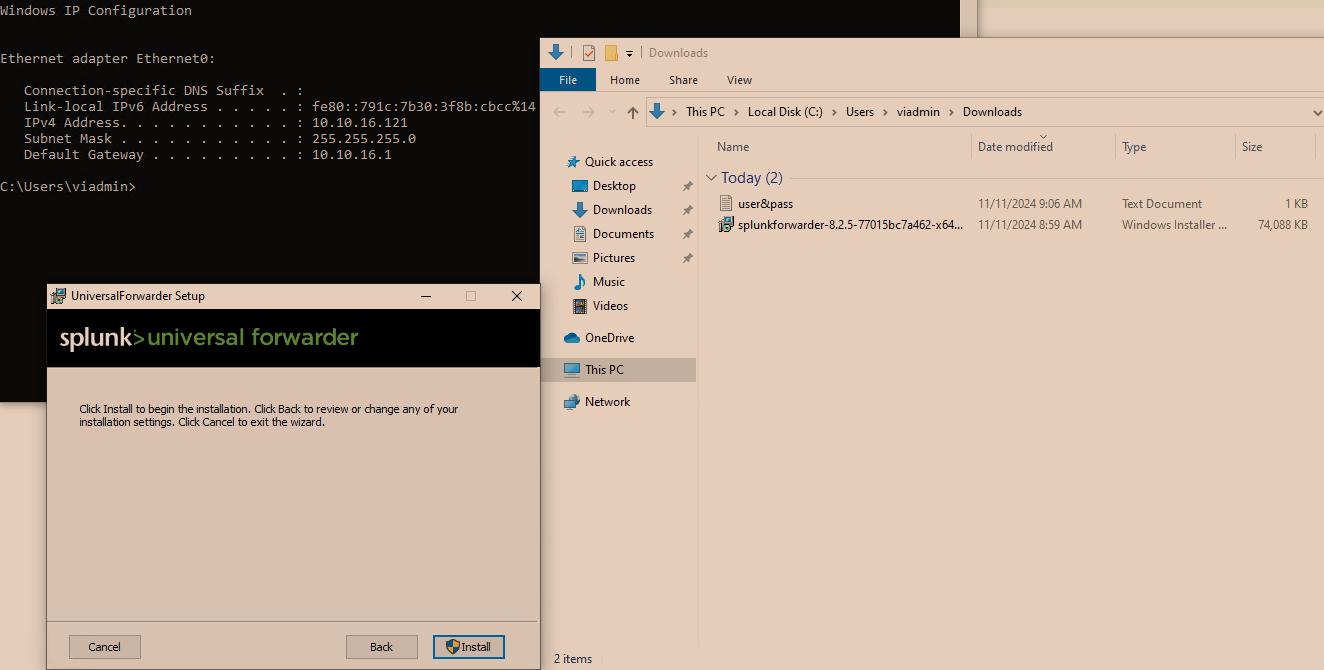Select the 'user&pass' file name
Viewport: 1324px width, 670px height.
765,204
